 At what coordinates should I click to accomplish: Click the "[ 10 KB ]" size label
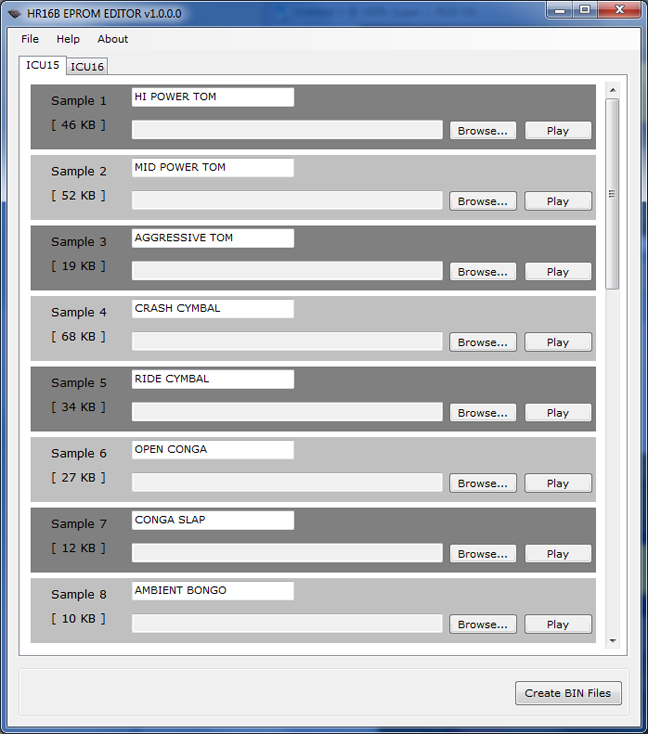click(79, 619)
